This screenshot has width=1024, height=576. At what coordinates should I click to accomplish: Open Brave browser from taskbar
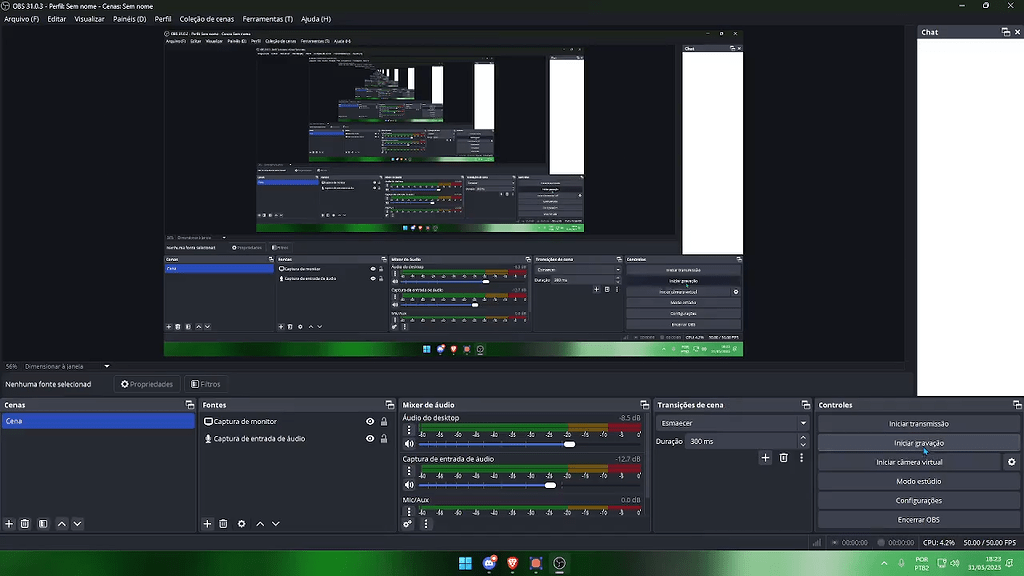tap(513, 563)
